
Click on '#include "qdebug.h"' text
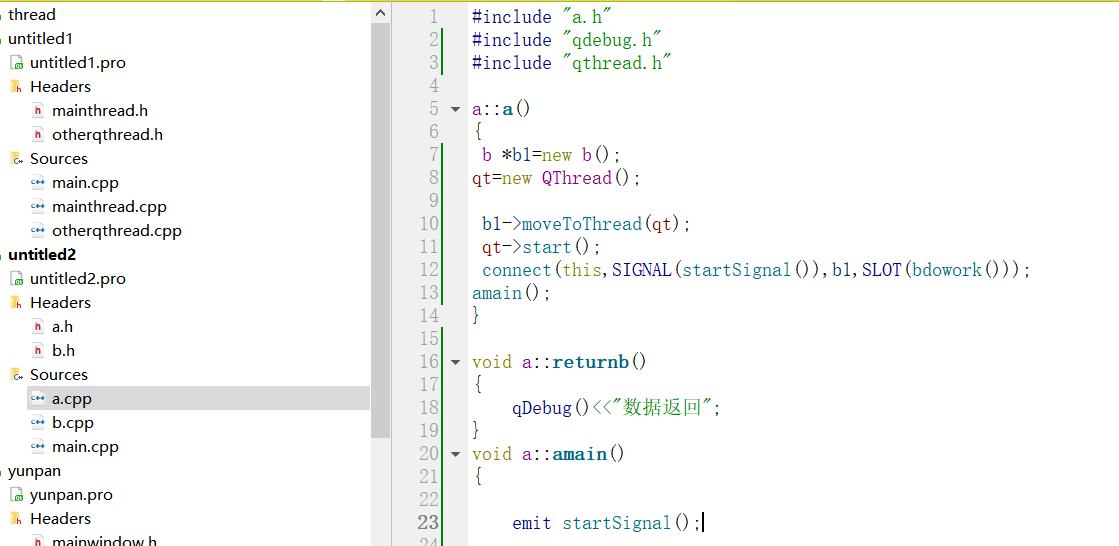567,40
